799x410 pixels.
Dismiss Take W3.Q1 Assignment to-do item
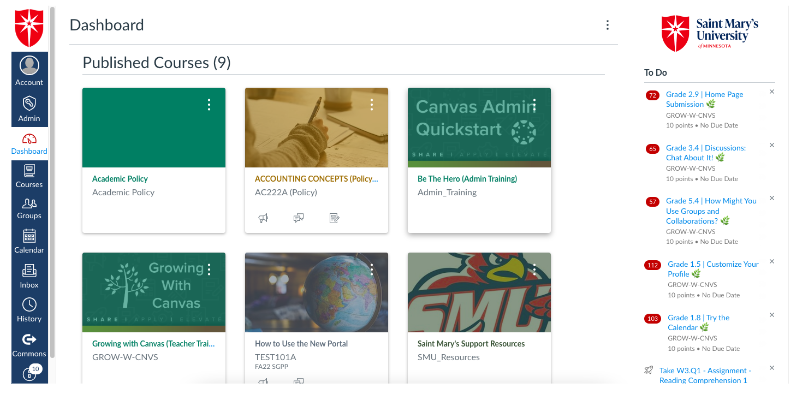(x=771, y=368)
